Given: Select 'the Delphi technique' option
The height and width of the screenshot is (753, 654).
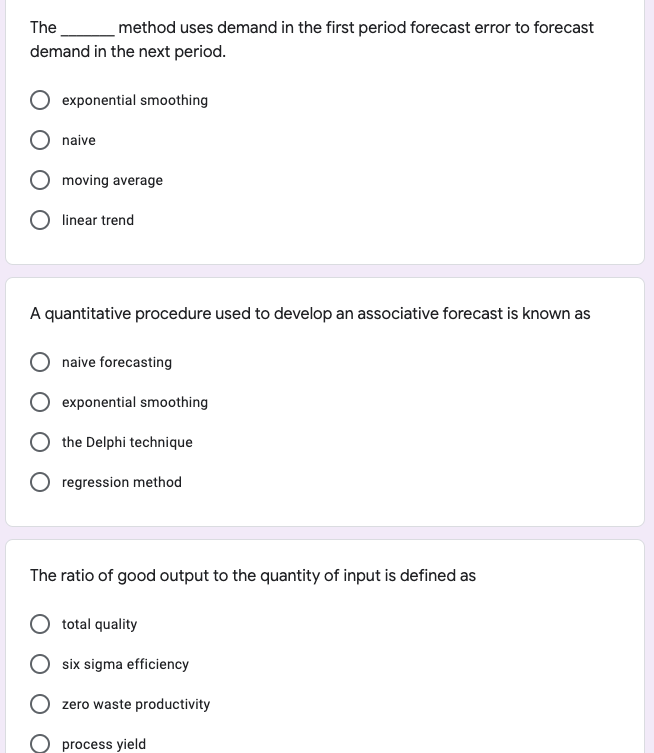Looking at the screenshot, I should pos(40,442).
